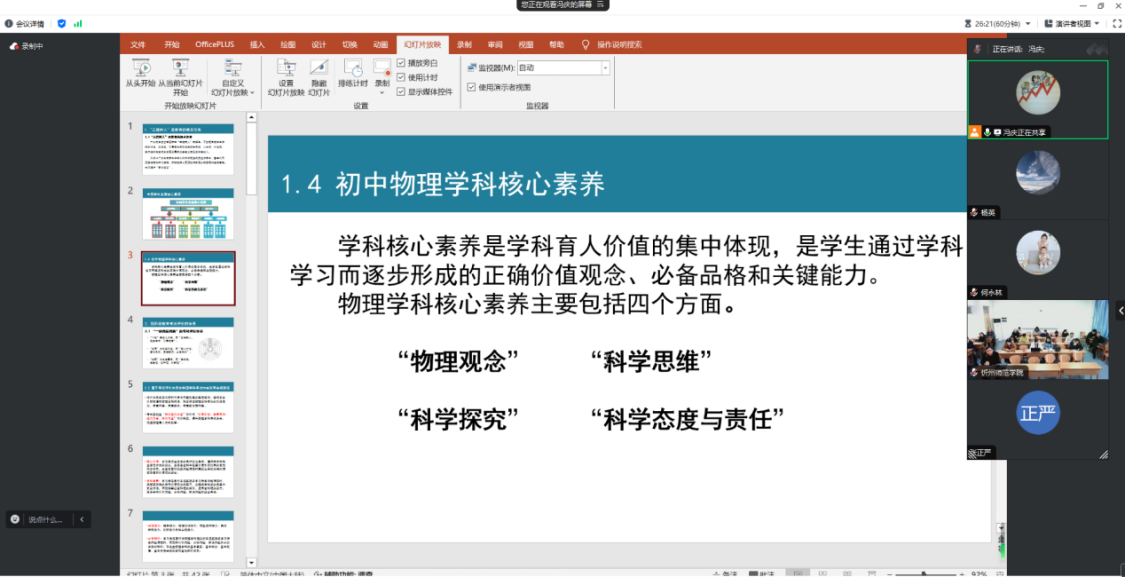This screenshot has height=577, width=1125.
Task: Click the slide thumbnail panel scrollbar
Action: tap(251, 160)
